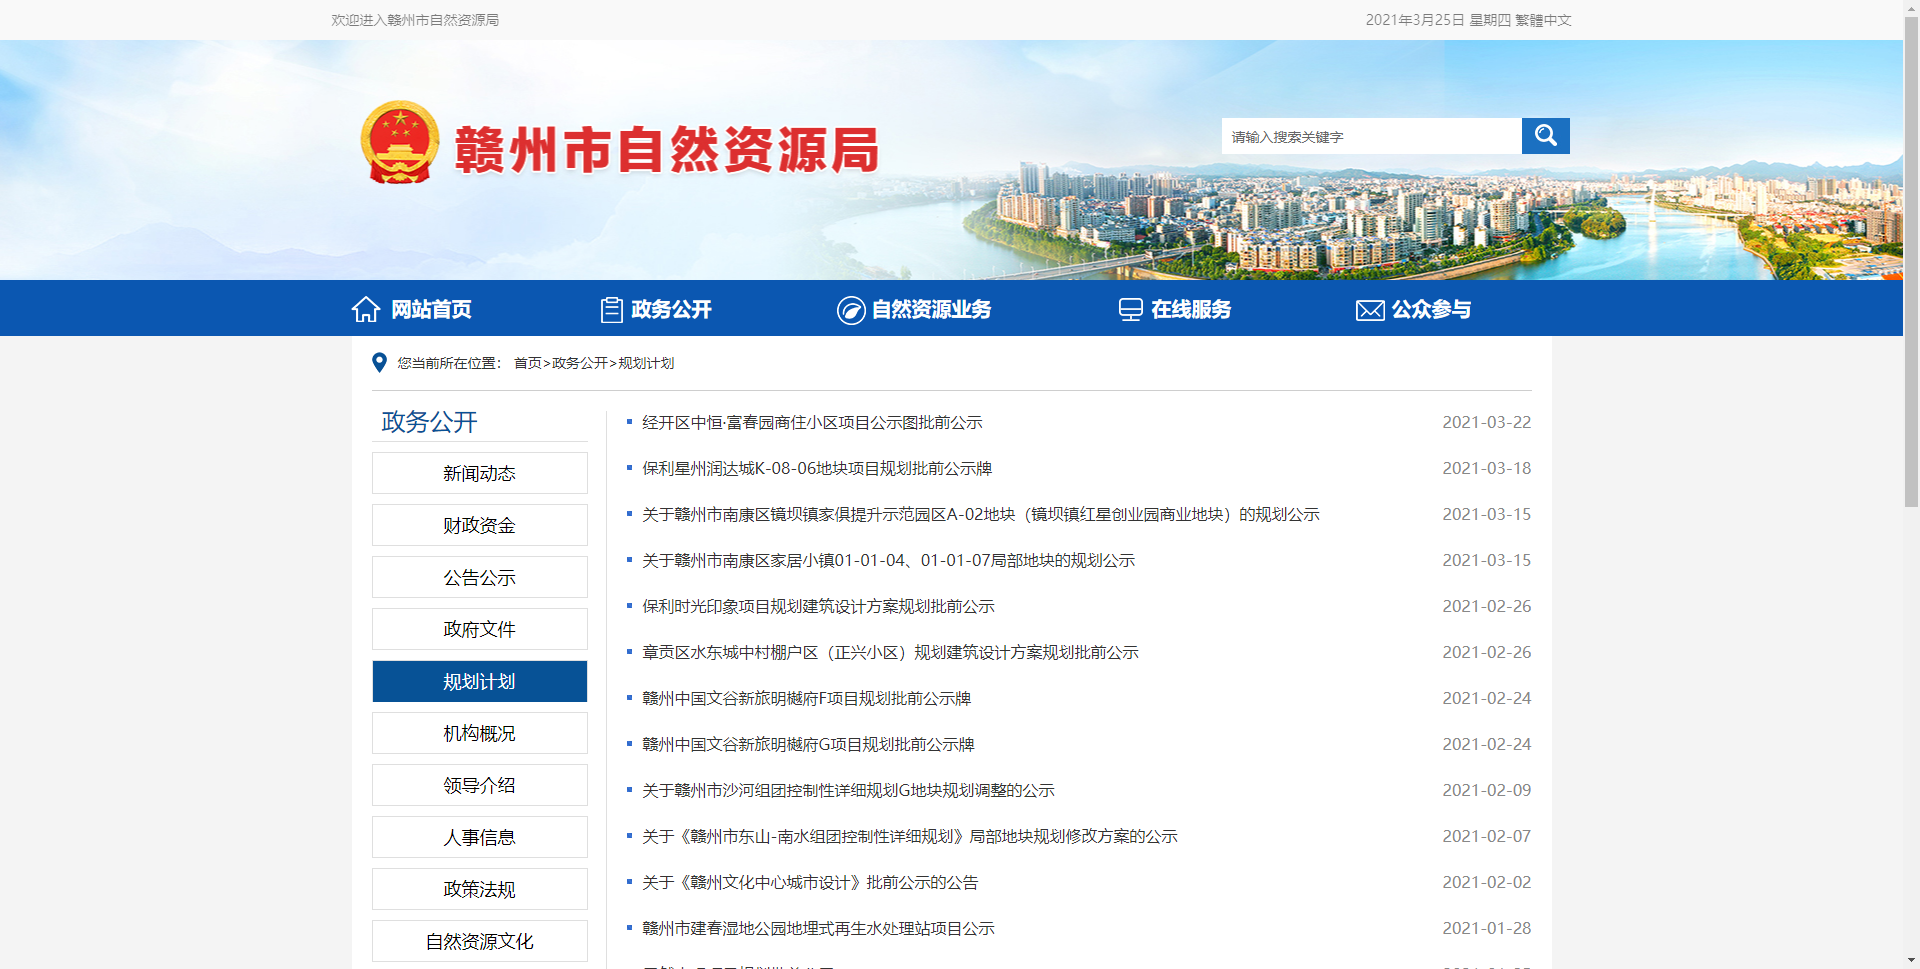1920x969 pixels.
Task: Open the 公众参与 navigation menu
Action: tap(1431, 309)
